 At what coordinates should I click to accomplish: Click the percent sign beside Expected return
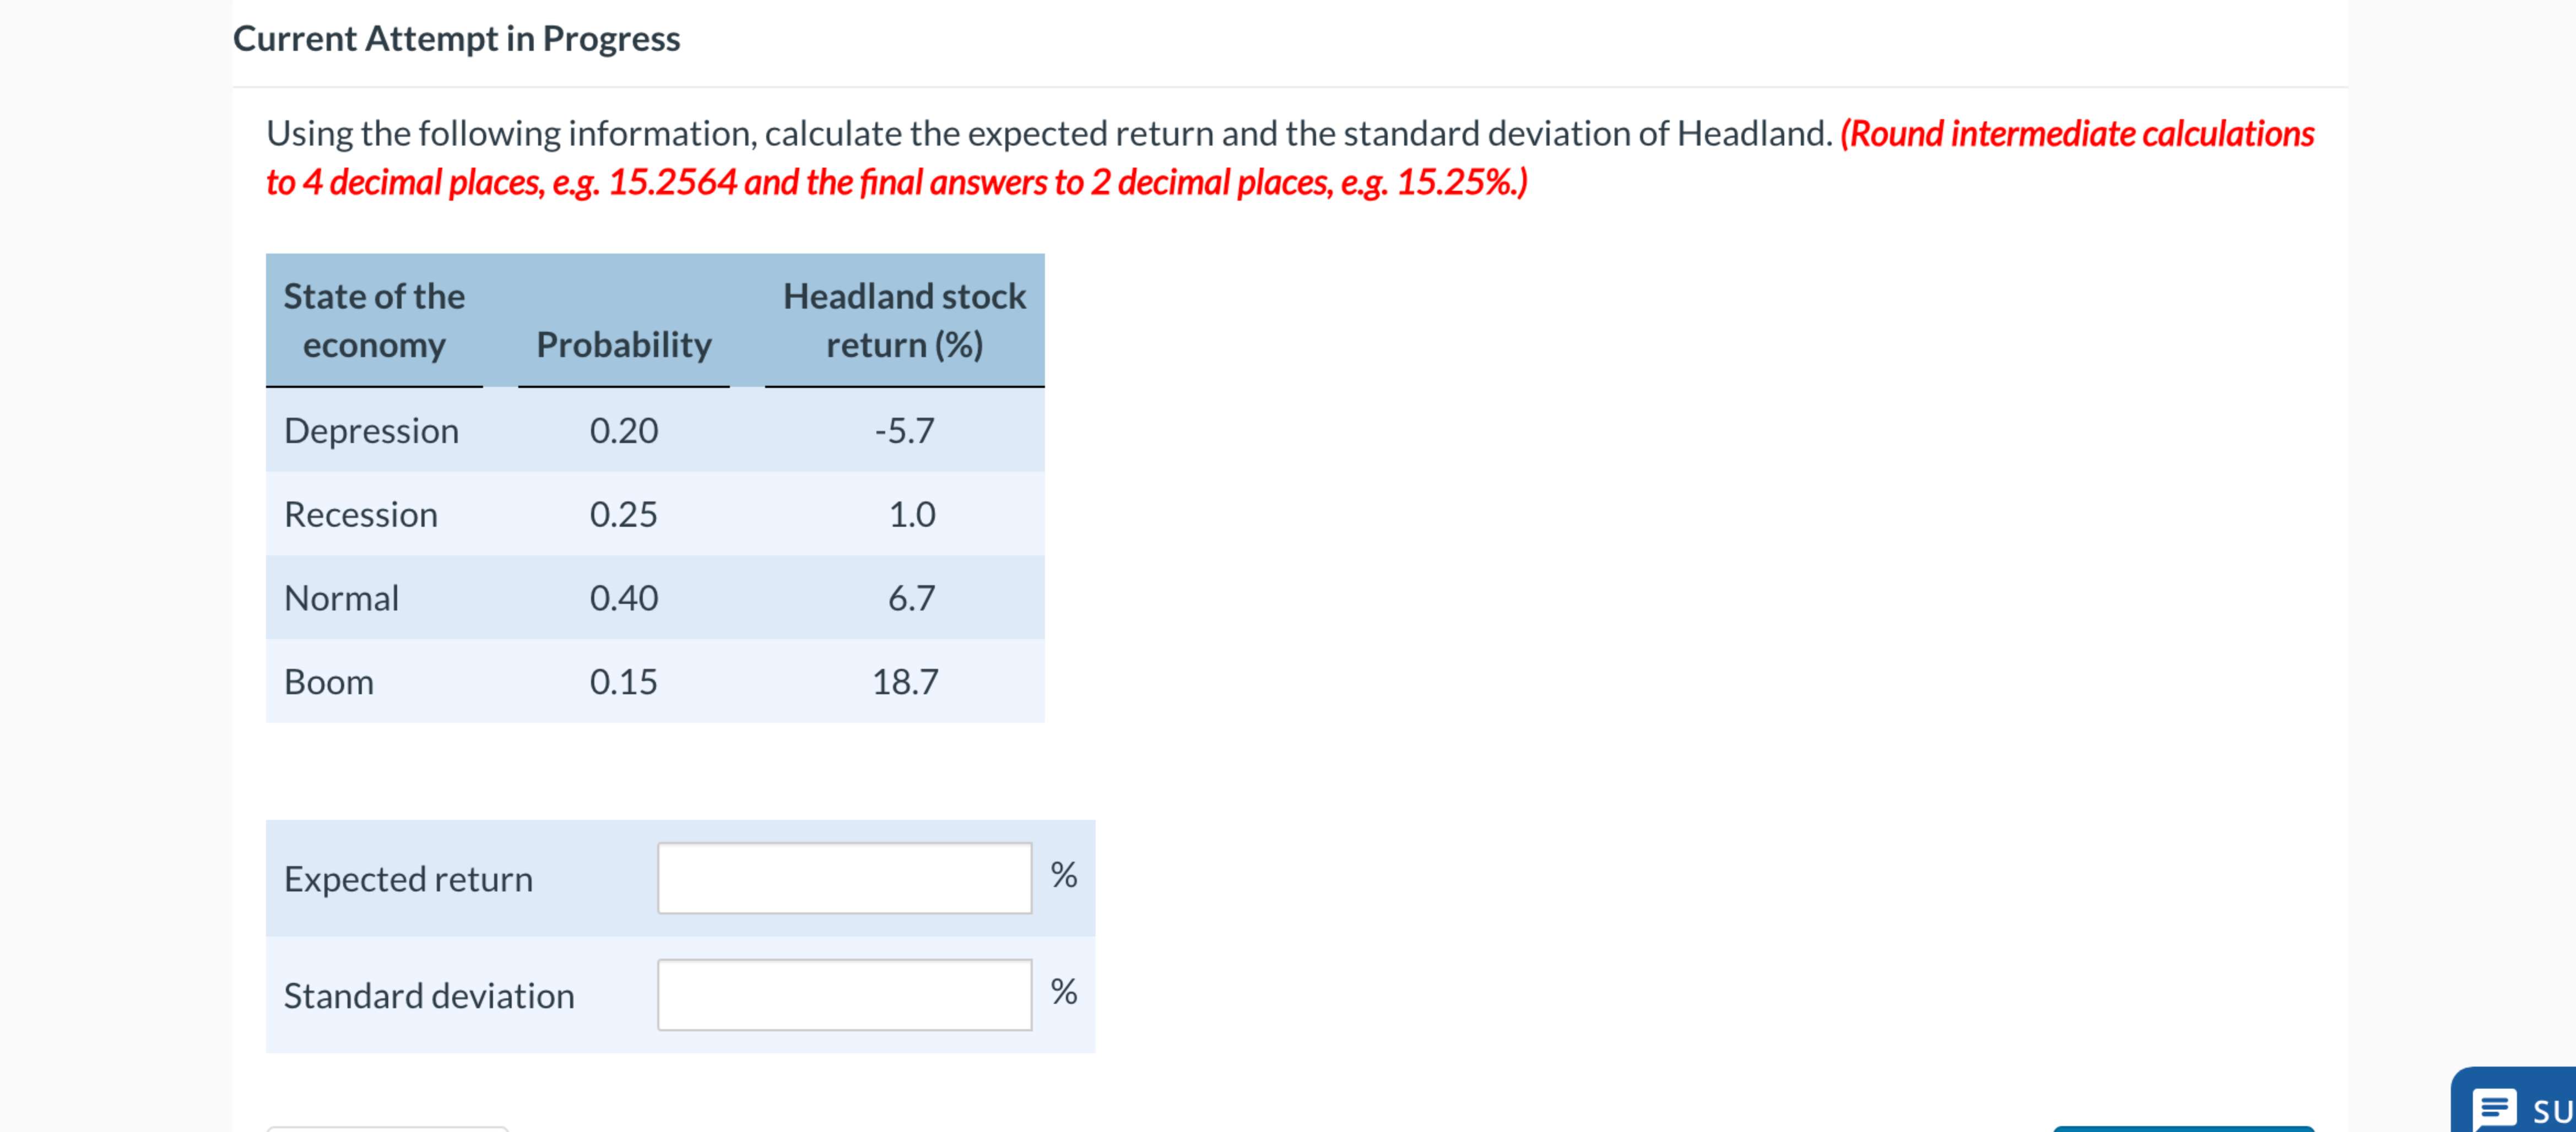tap(1064, 877)
